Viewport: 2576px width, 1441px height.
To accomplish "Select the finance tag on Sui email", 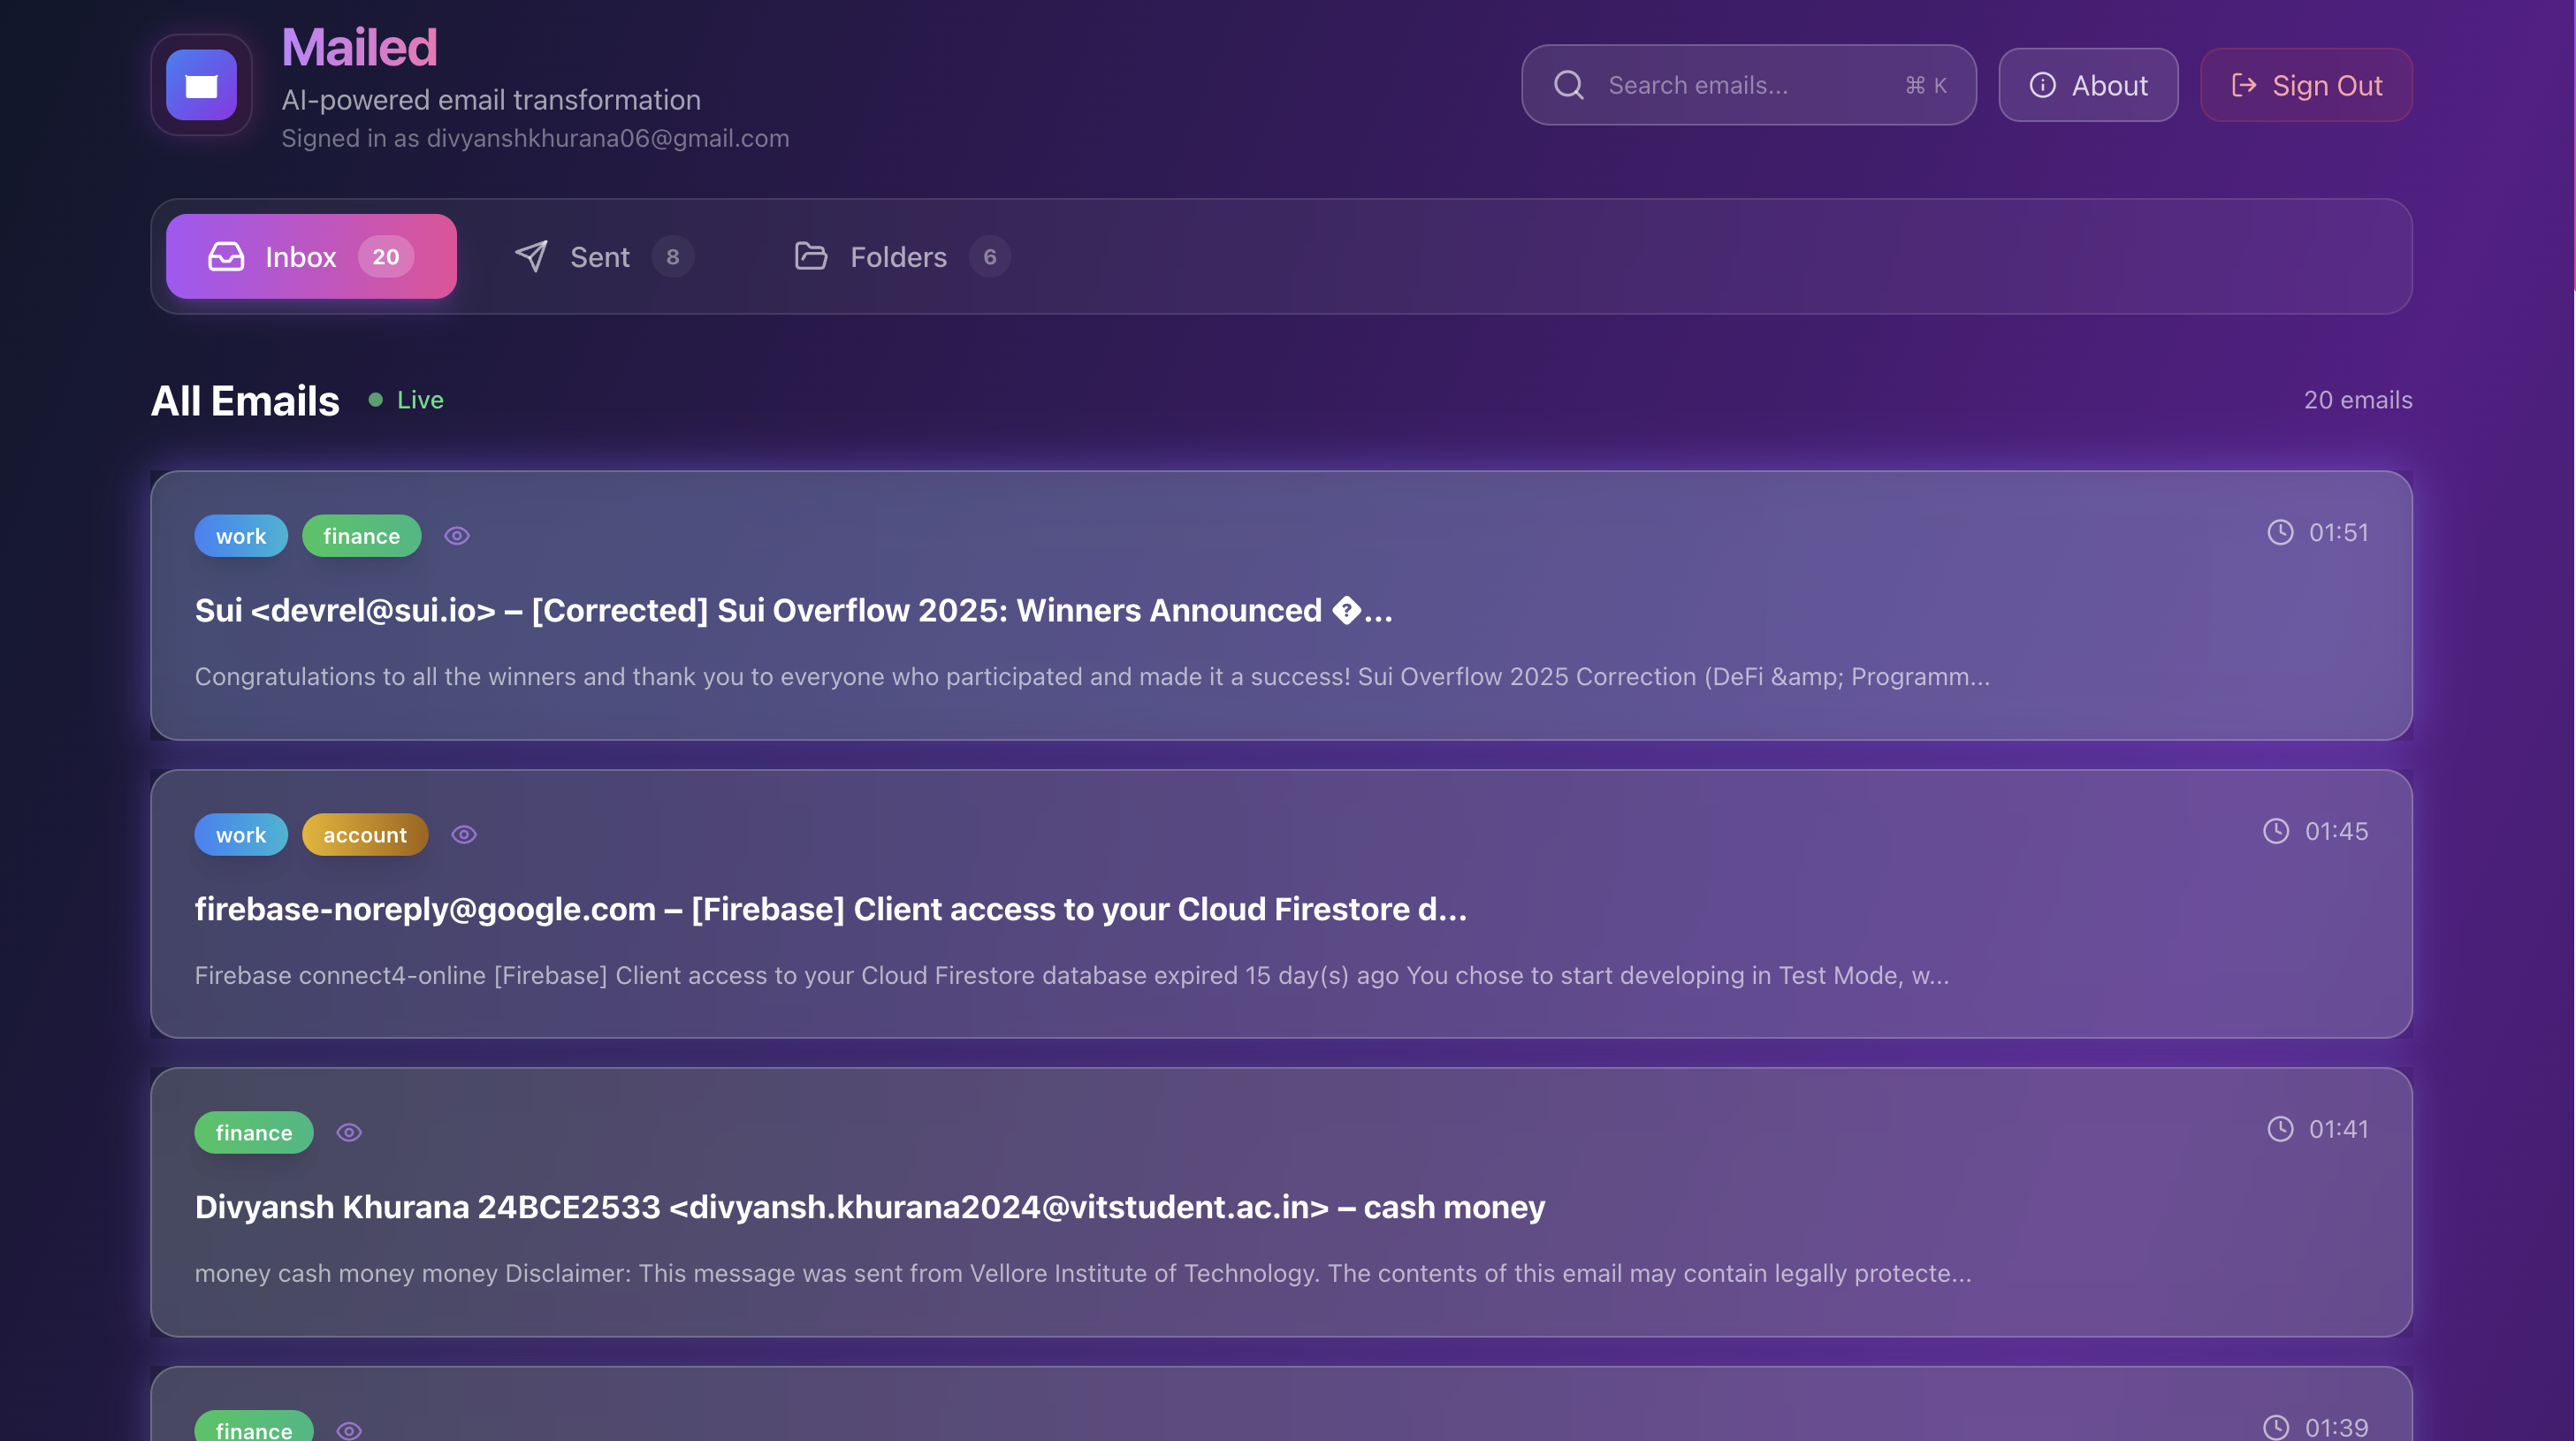I will [361, 536].
